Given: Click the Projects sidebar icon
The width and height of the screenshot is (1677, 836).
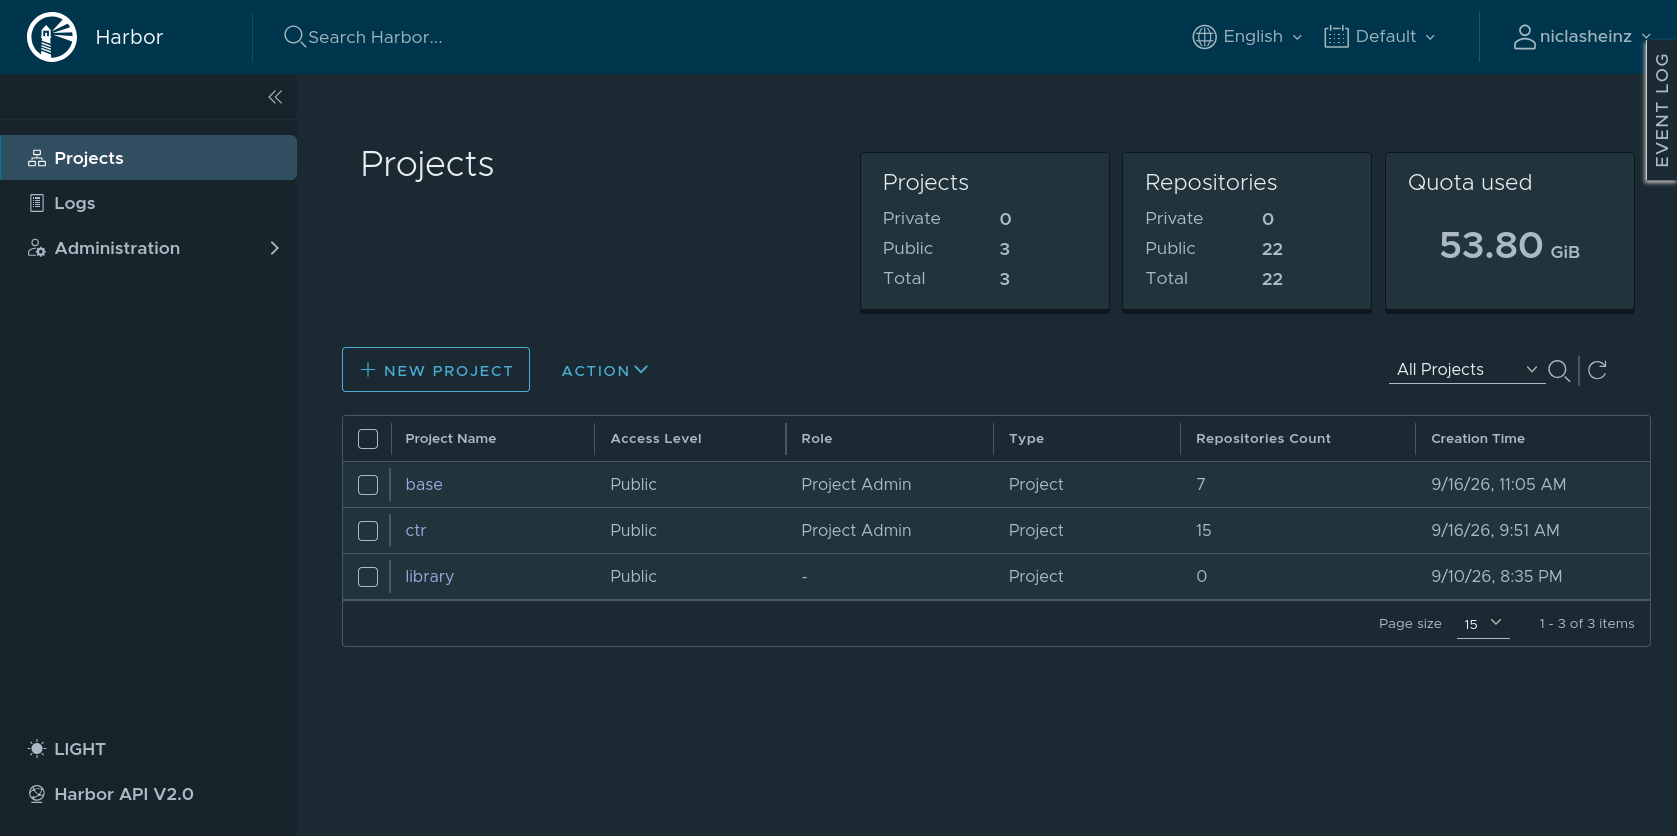Looking at the screenshot, I should tap(37, 158).
